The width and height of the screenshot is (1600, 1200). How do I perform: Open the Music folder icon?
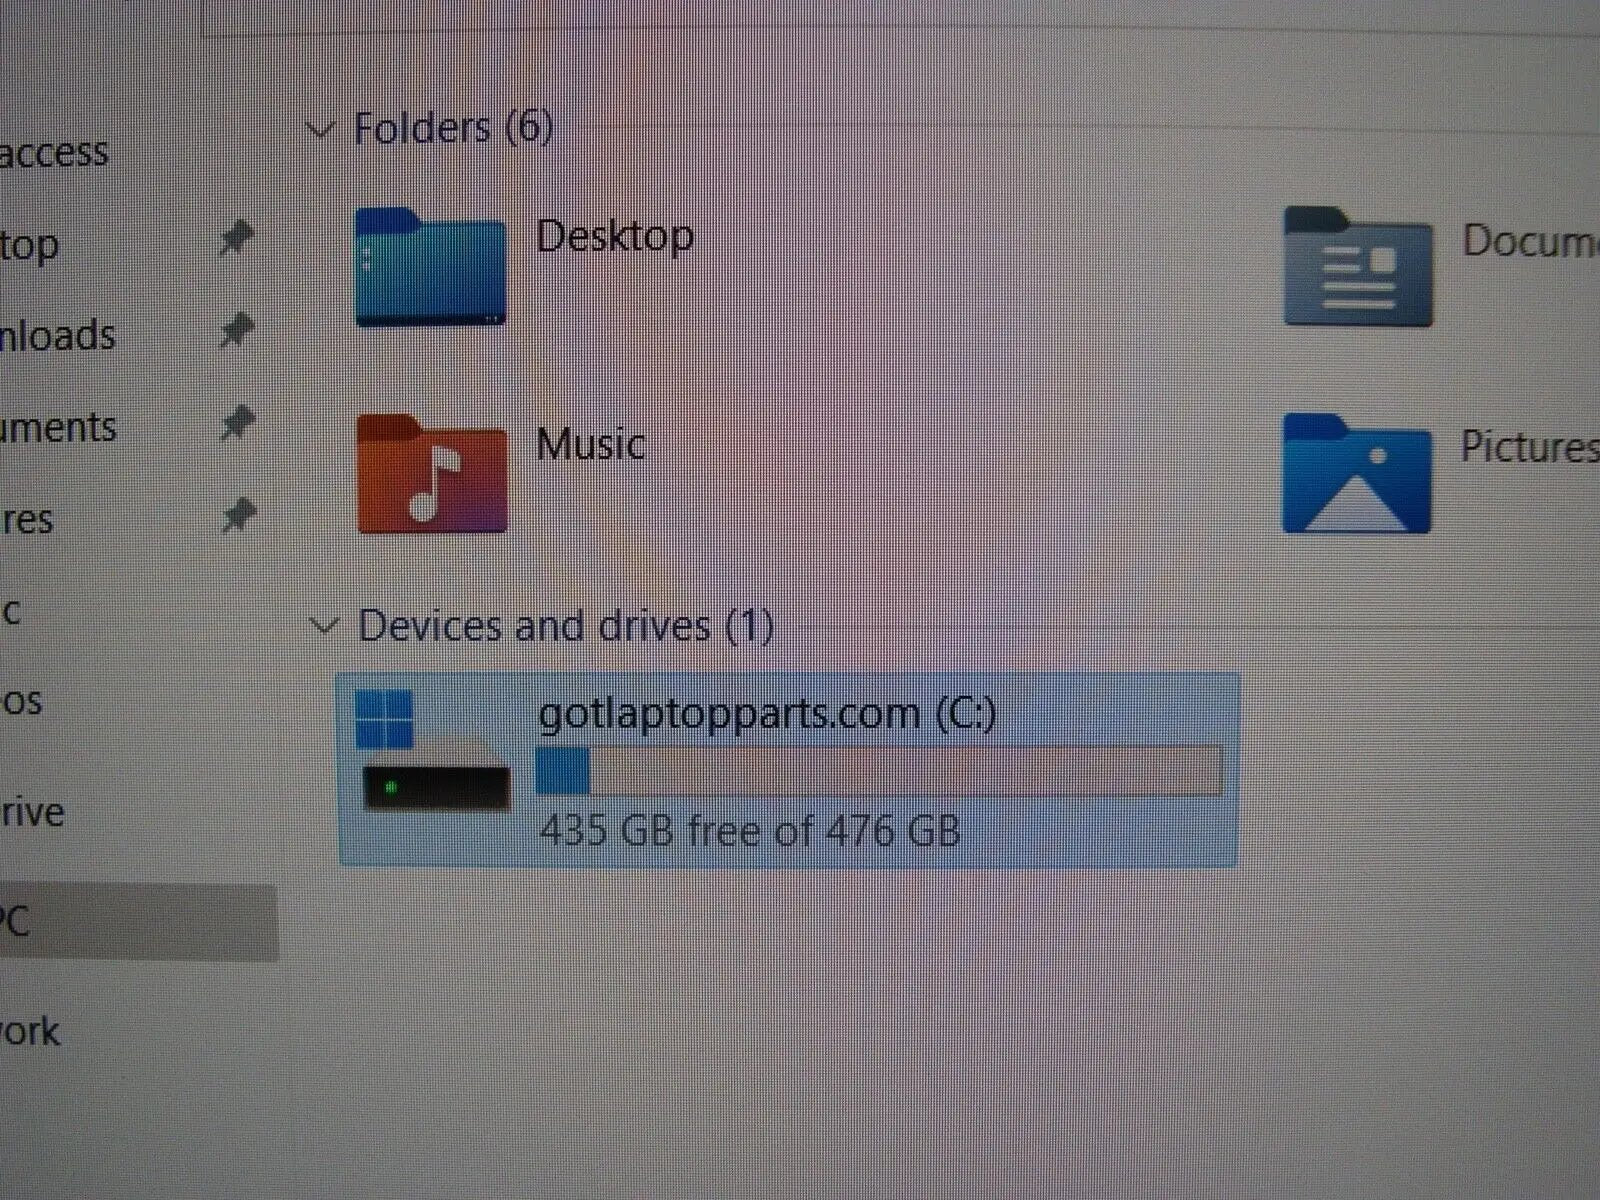click(432, 473)
